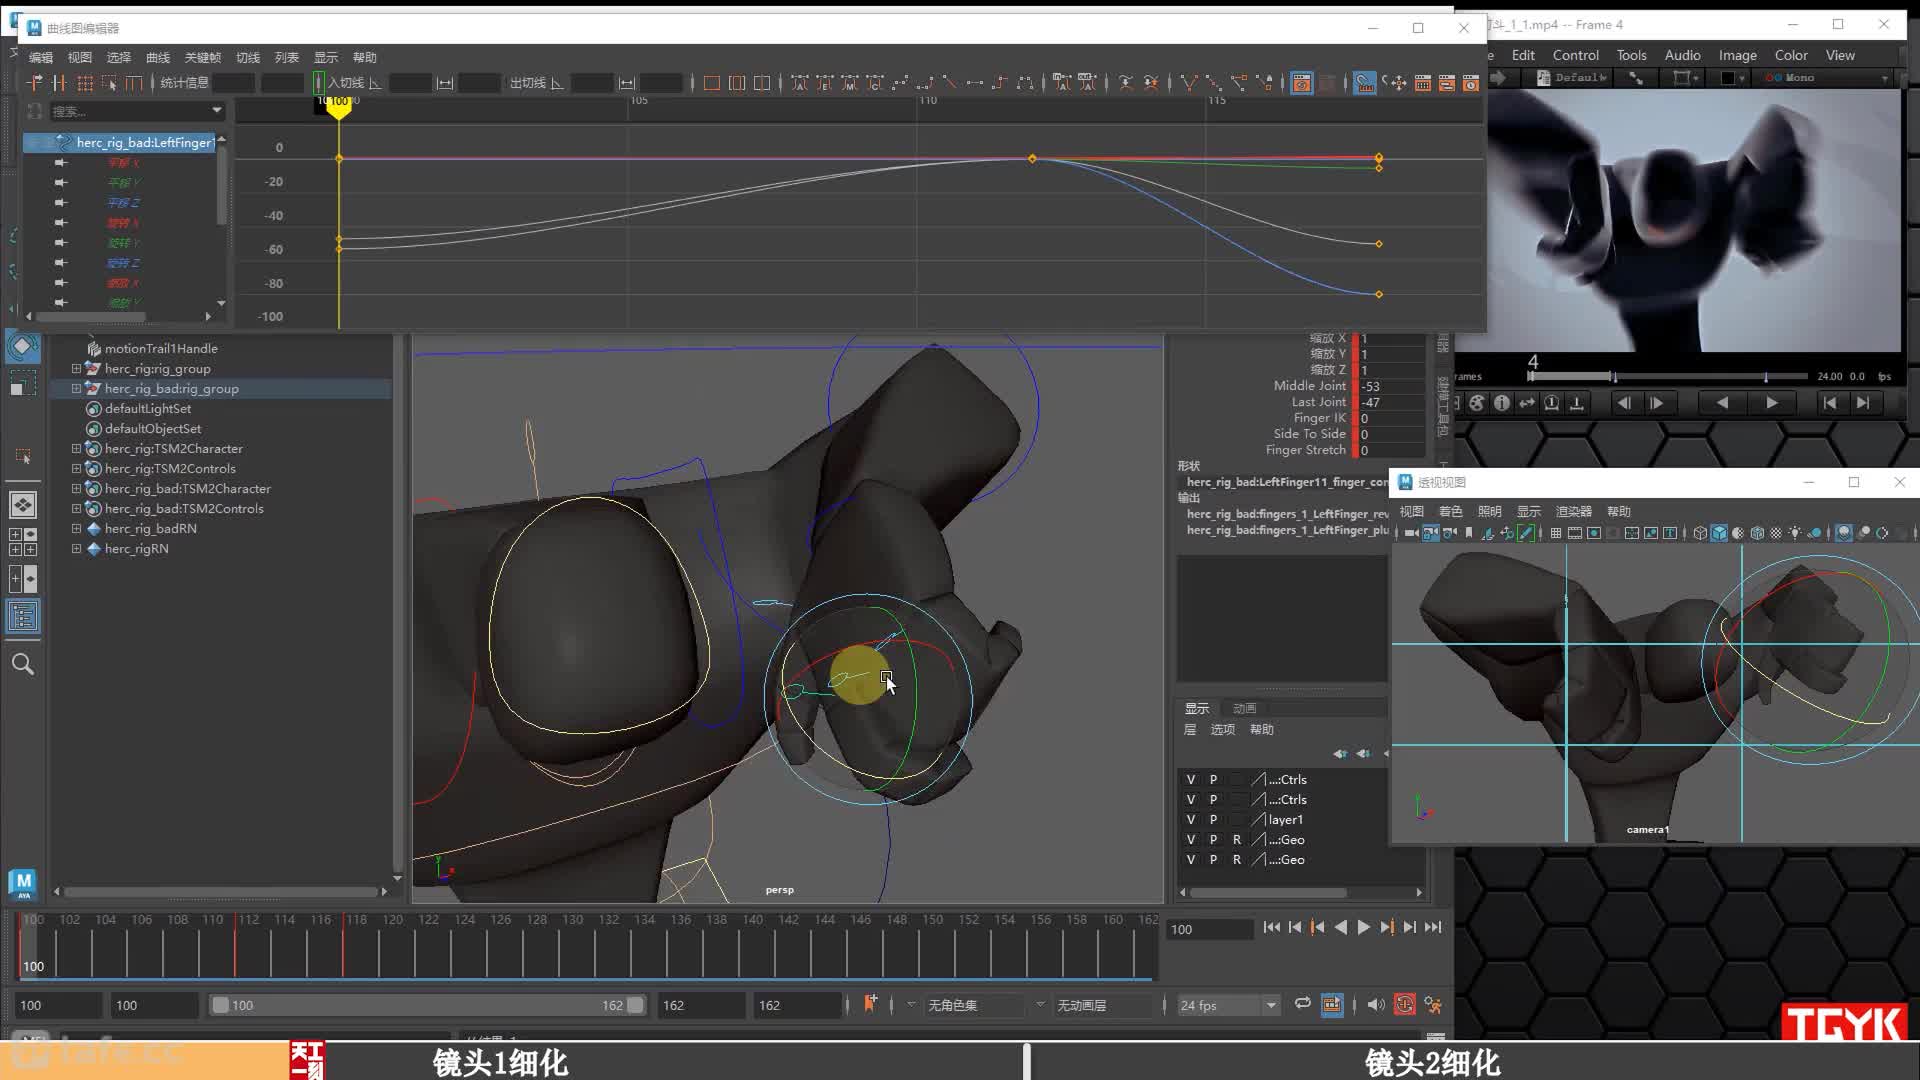Select the Outliner layout icon in left toolbox

click(22, 616)
